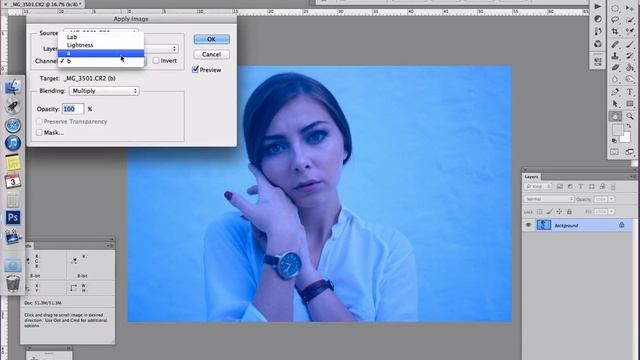
Task: Select the Zoom magnifier tool
Action: coord(630,116)
